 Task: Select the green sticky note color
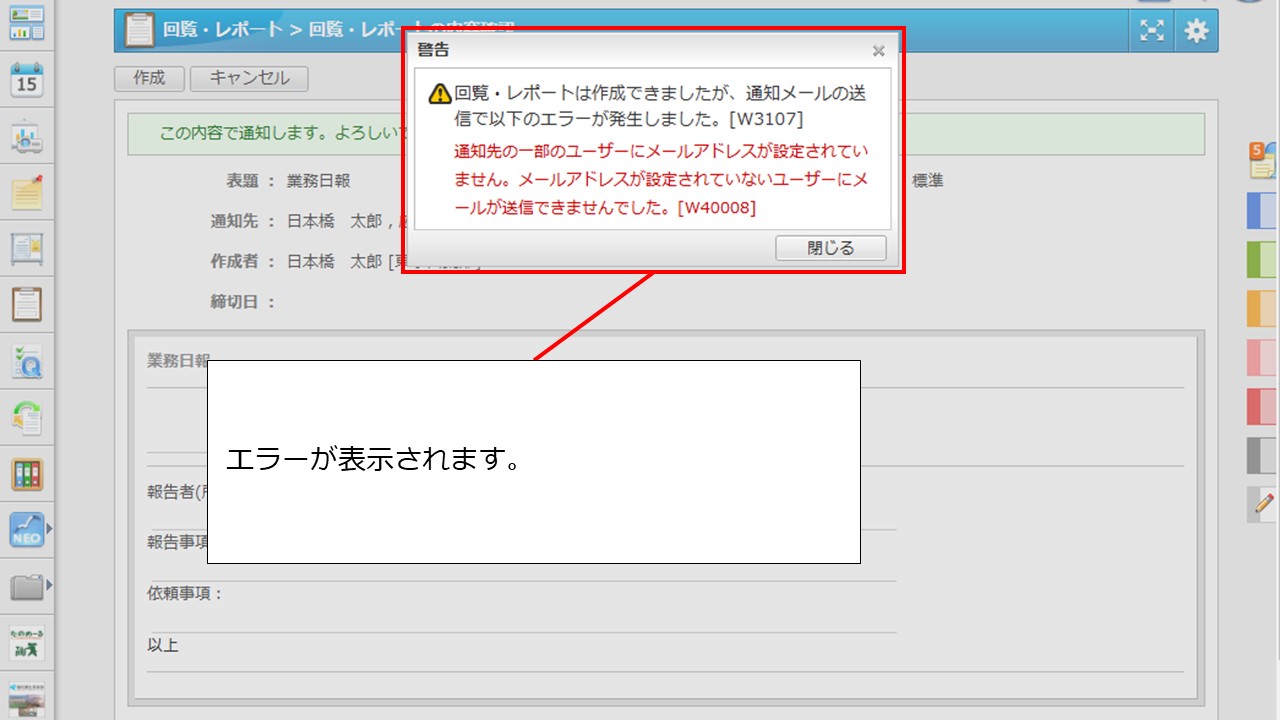point(1262,259)
